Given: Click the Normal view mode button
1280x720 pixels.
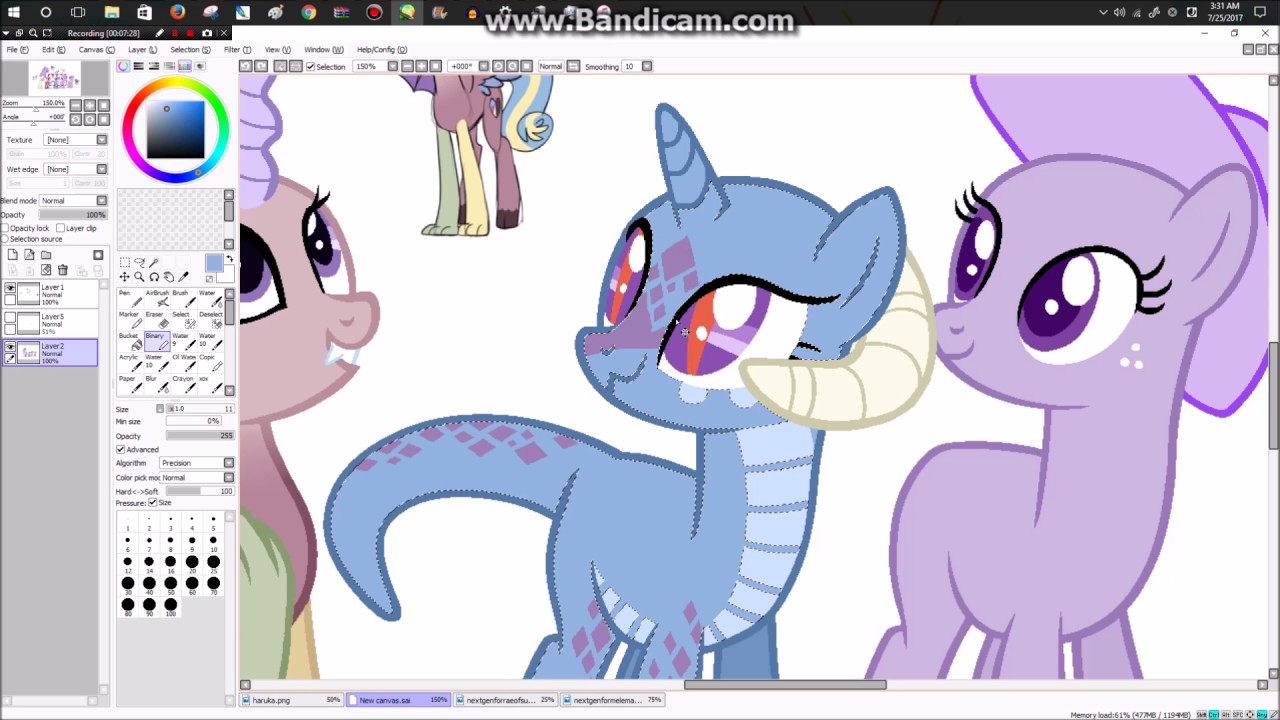Looking at the screenshot, I should (x=551, y=66).
